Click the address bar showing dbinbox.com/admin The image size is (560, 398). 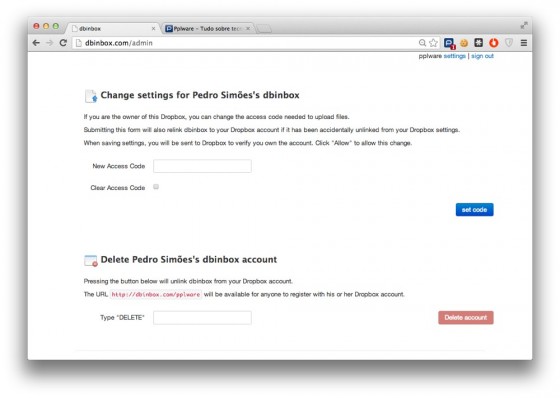[x=244, y=43]
